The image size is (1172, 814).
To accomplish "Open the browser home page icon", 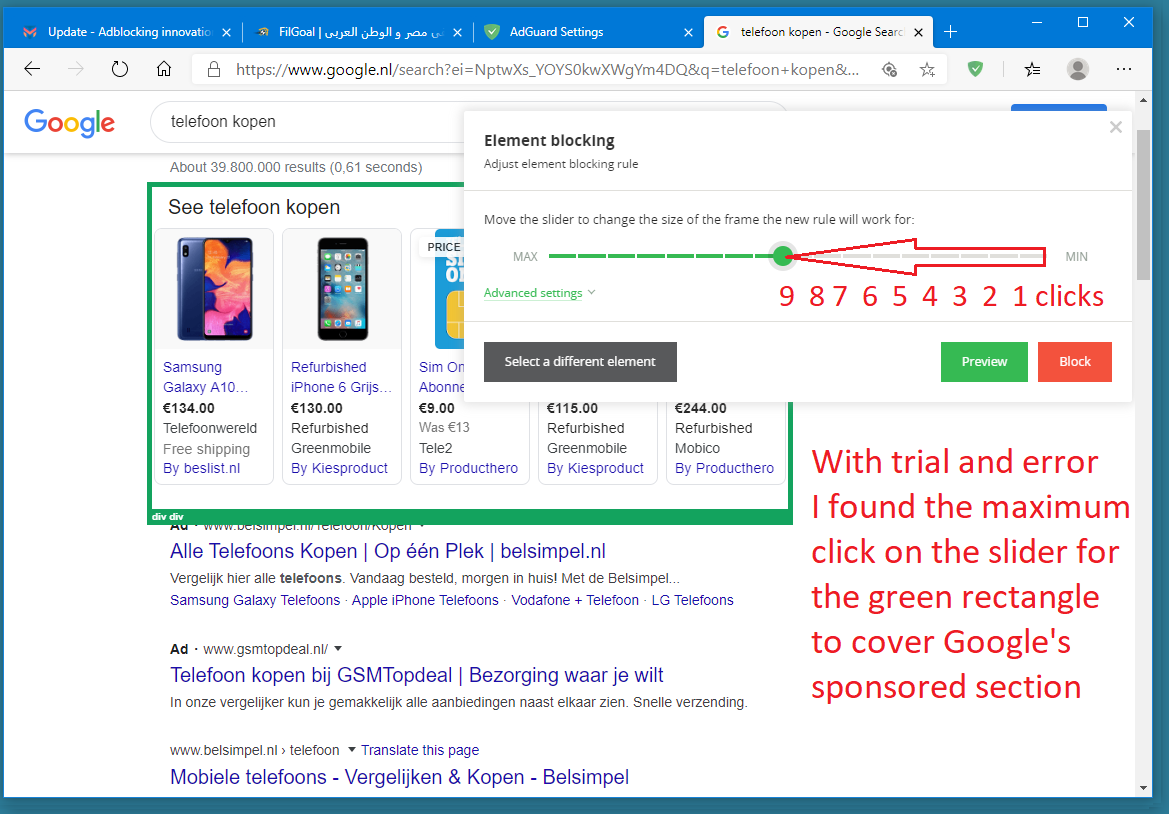I will click(x=164, y=70).
